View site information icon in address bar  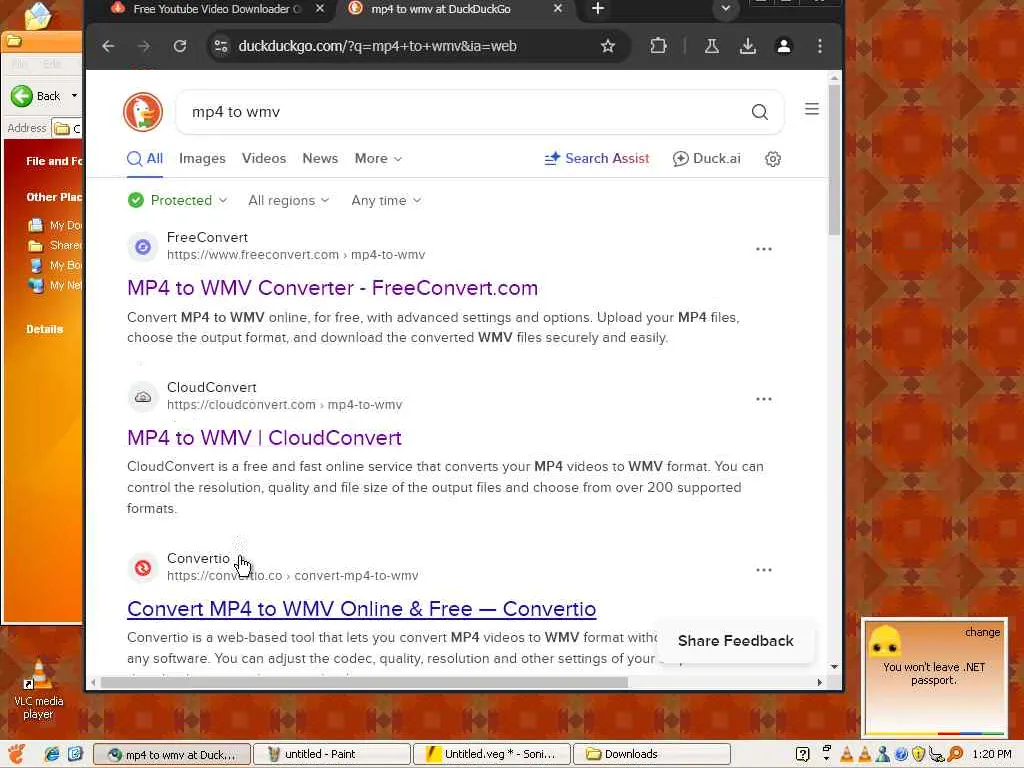coord(221,46)
